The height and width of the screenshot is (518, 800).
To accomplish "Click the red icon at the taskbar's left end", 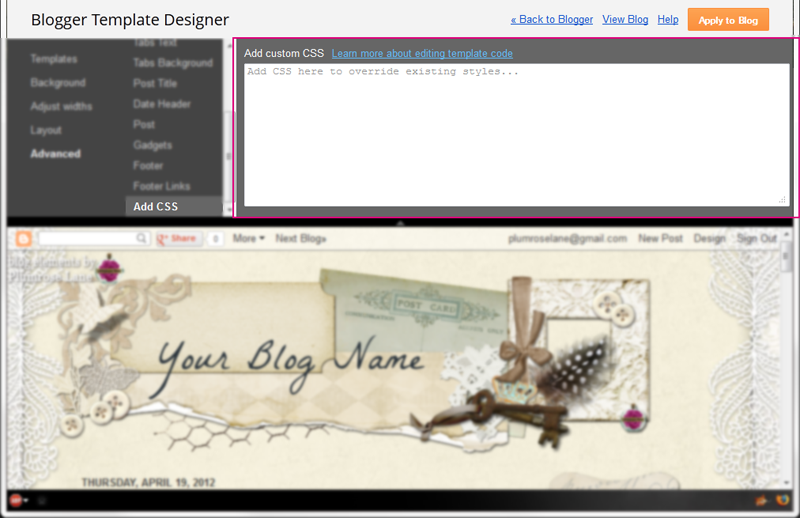I will tap(16, 501).
